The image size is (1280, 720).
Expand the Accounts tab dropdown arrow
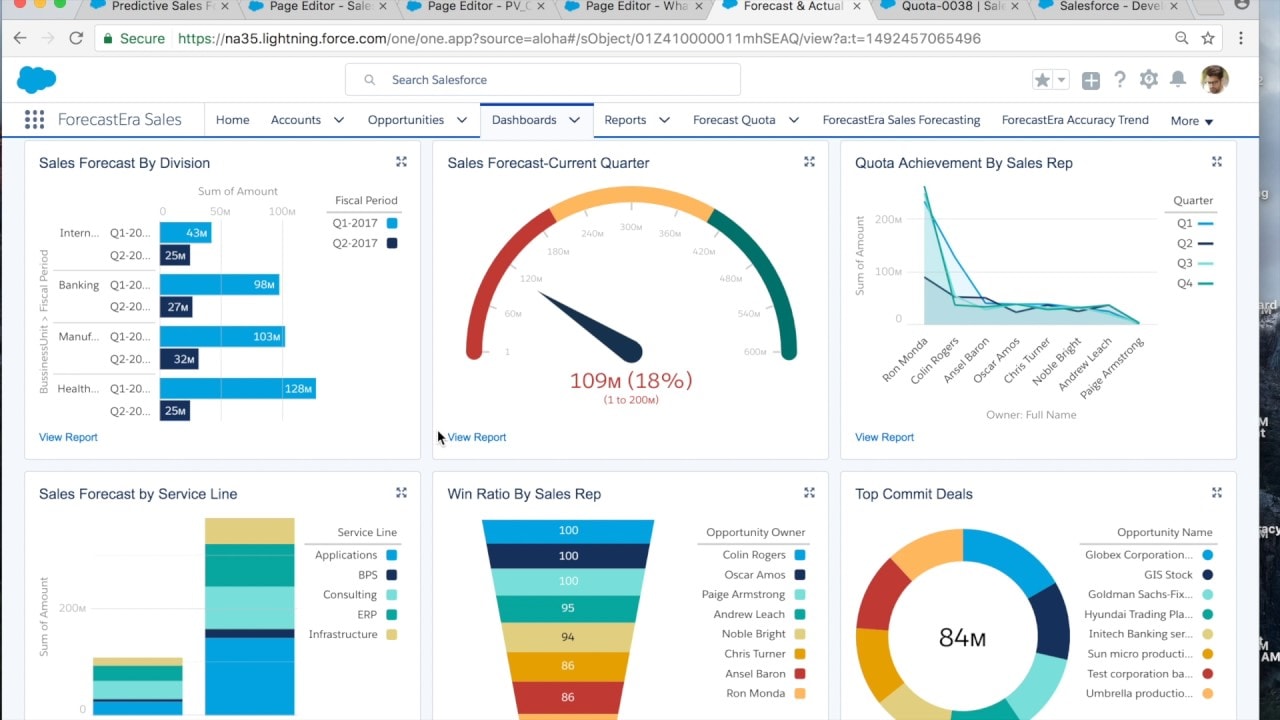(x=339, y=120)
